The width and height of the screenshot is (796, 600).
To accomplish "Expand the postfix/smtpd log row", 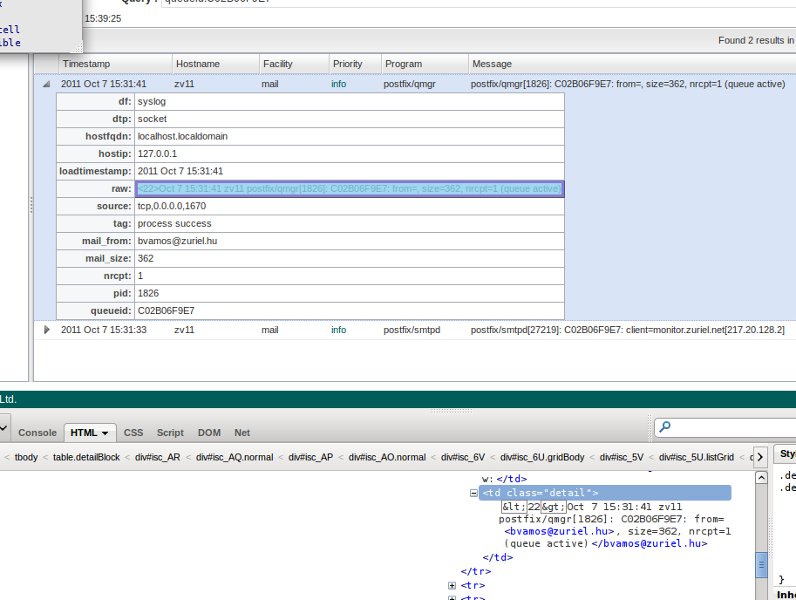I will 46,329.
